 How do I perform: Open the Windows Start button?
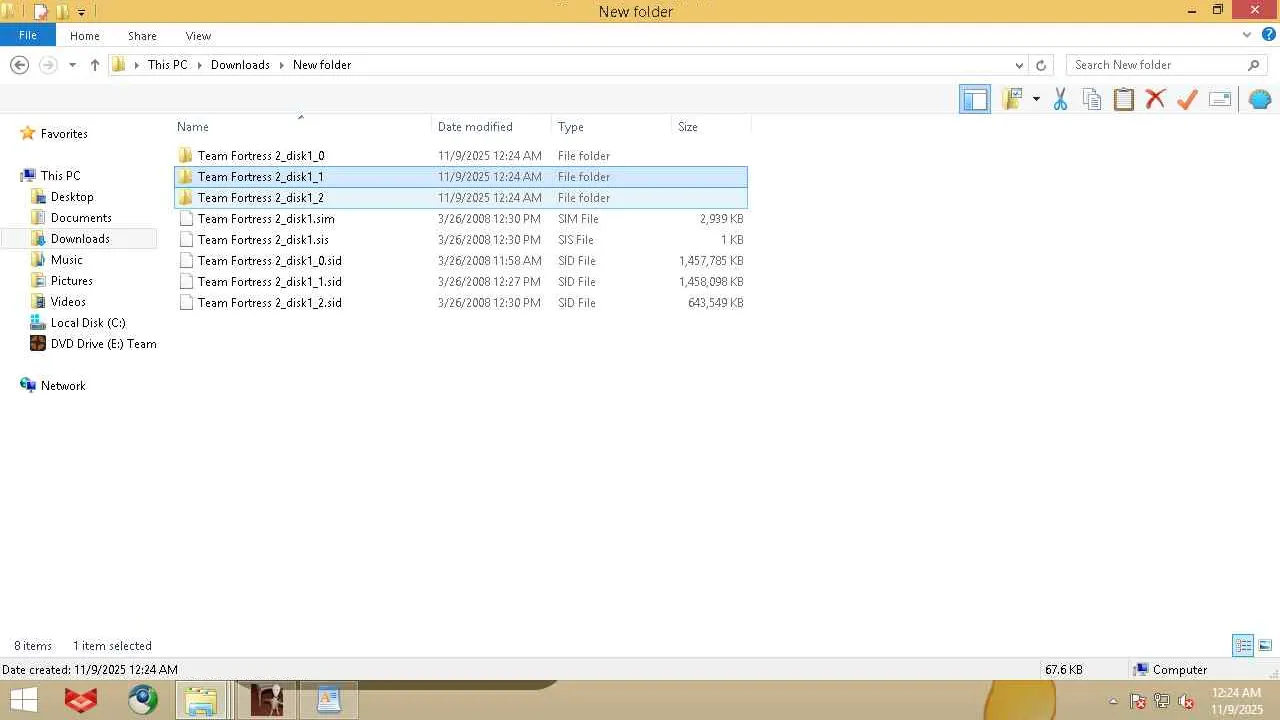pos(24,700)
